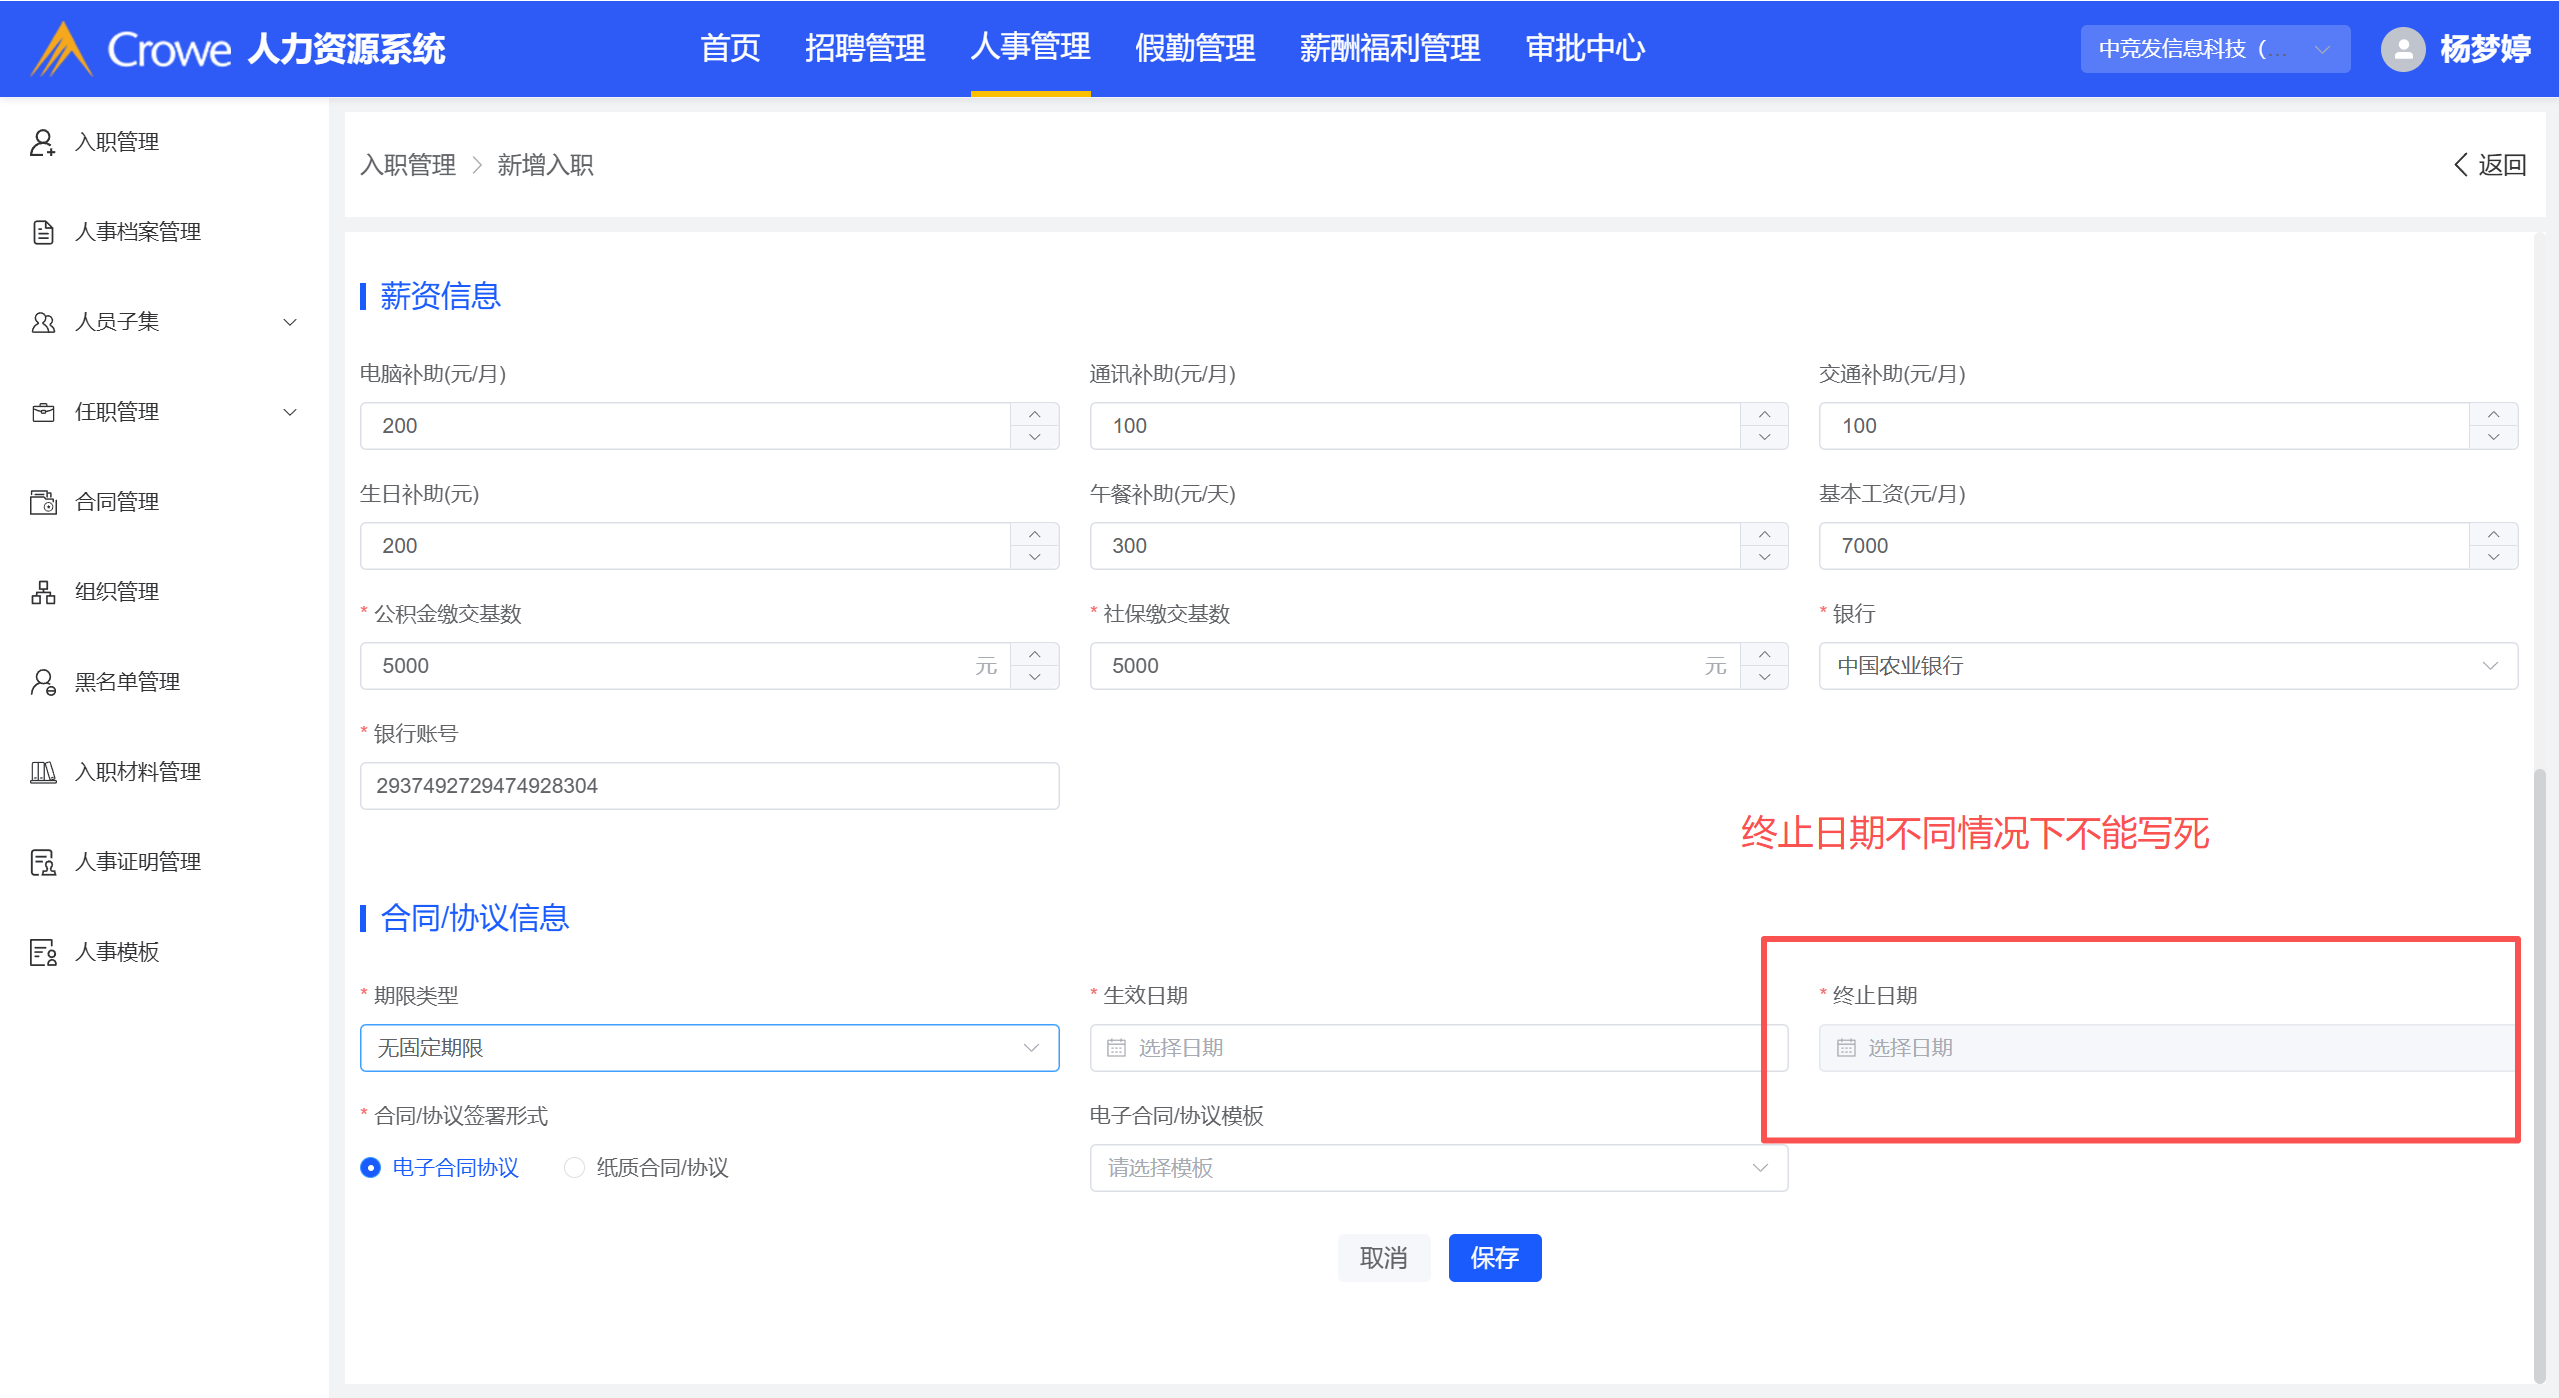Expand the 人员子集 sidebar submenu

(290, 322)
